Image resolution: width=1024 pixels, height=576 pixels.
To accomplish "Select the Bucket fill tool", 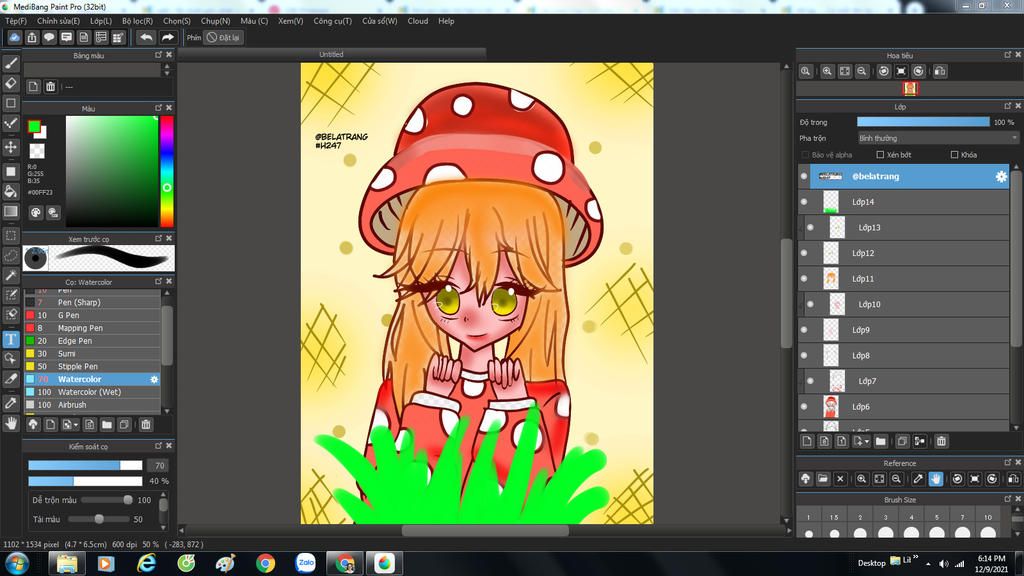I will click(x=11, y=191).
